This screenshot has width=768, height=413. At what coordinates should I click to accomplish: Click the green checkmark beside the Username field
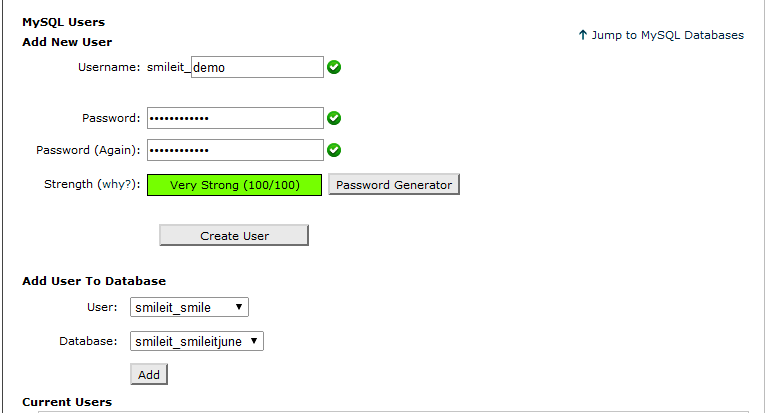pyautogui.click(x=335, y=67)
